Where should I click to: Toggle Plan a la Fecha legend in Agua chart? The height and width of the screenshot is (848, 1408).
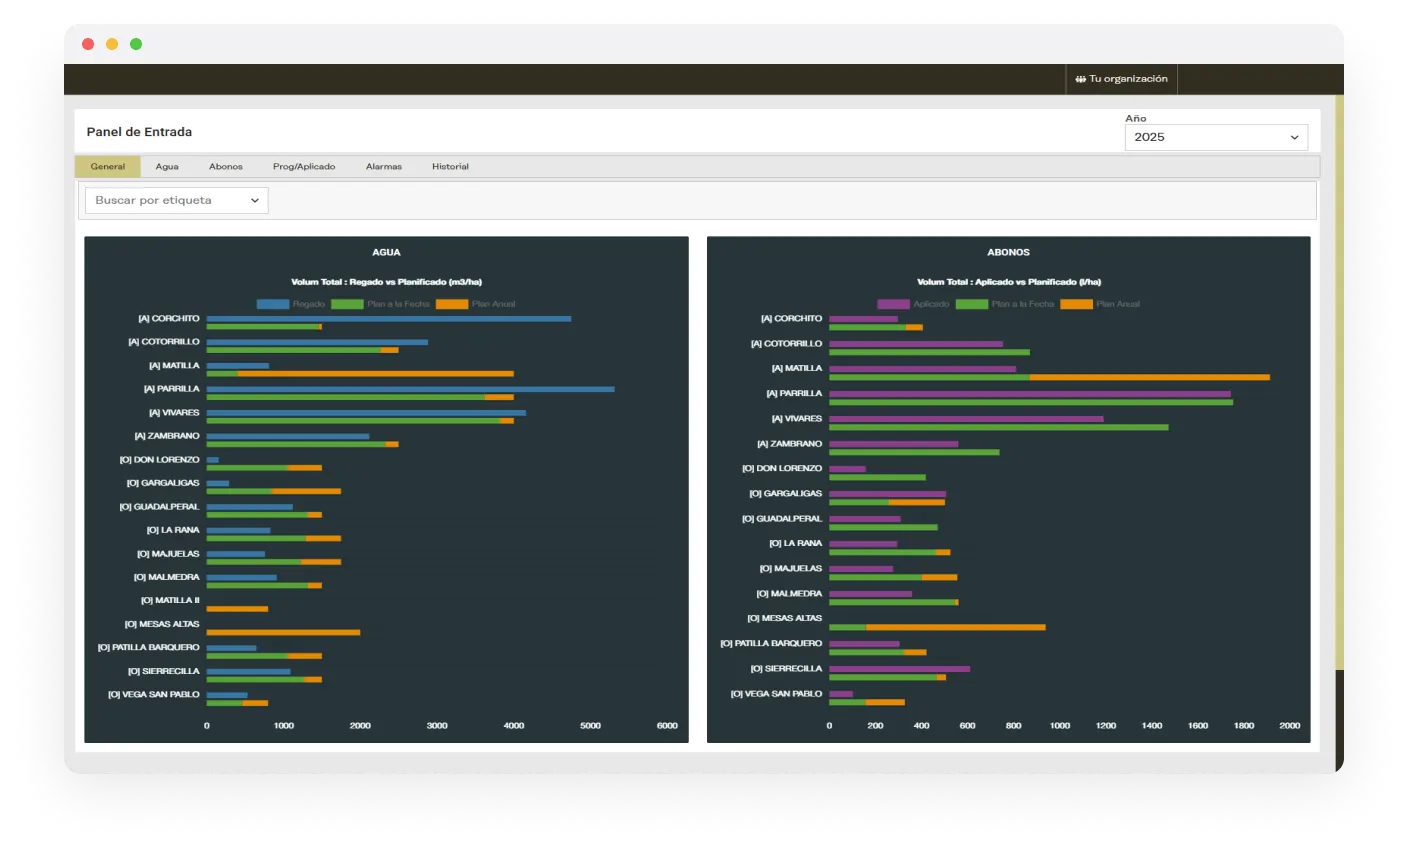[x=381, y=304]
